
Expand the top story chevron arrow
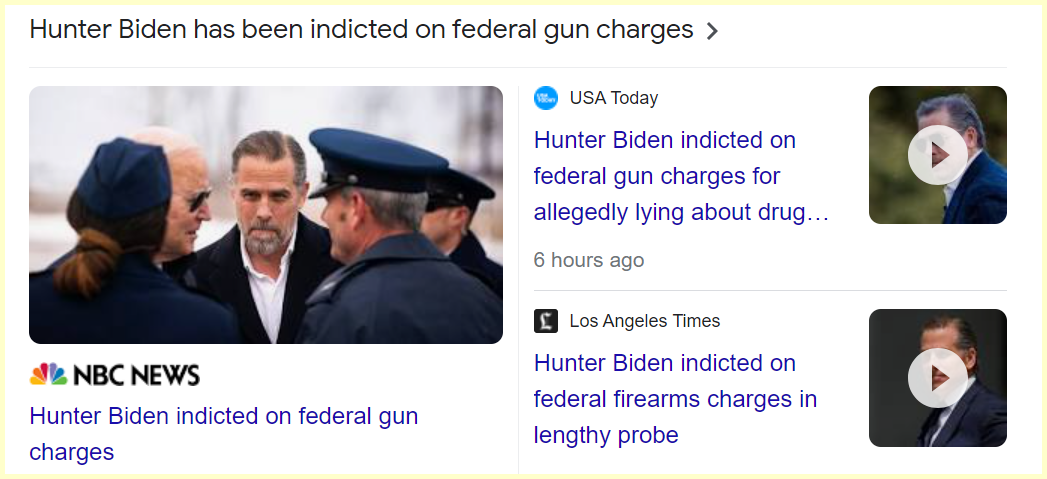click(x=712, y=31)
